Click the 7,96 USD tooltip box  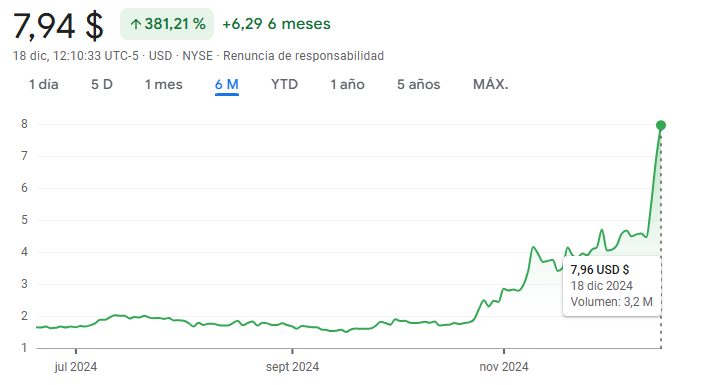tap(612, 286)
